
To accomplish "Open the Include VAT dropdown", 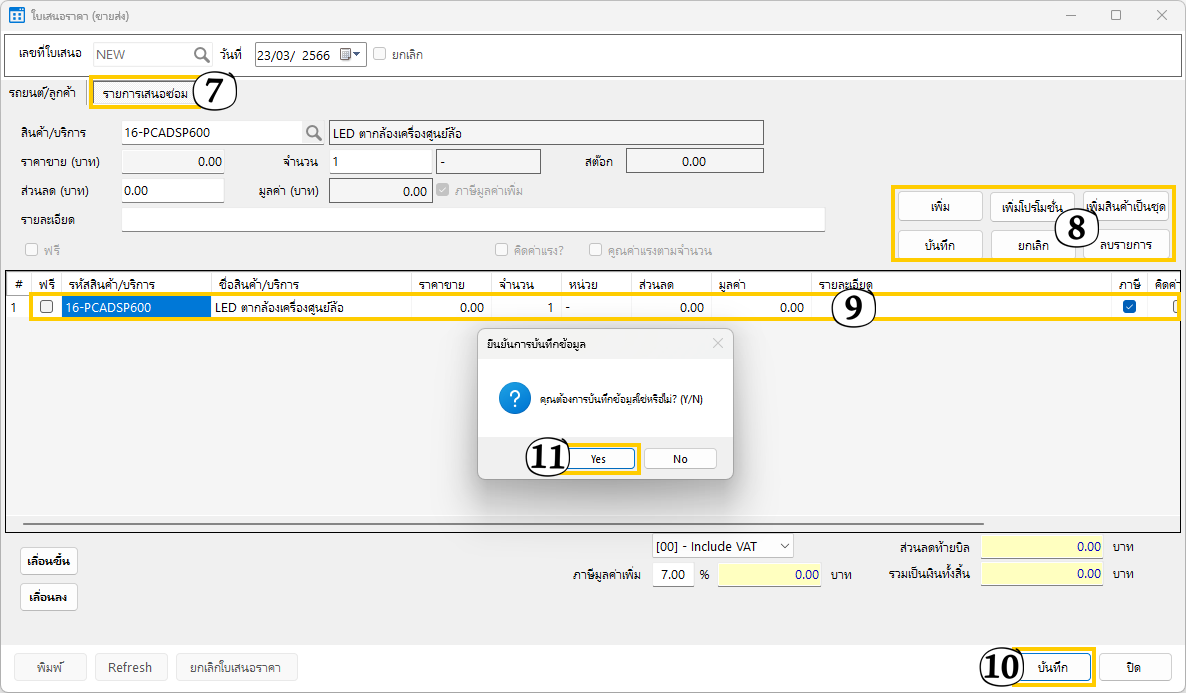I will pyautogui.click(x=723, y=546).
